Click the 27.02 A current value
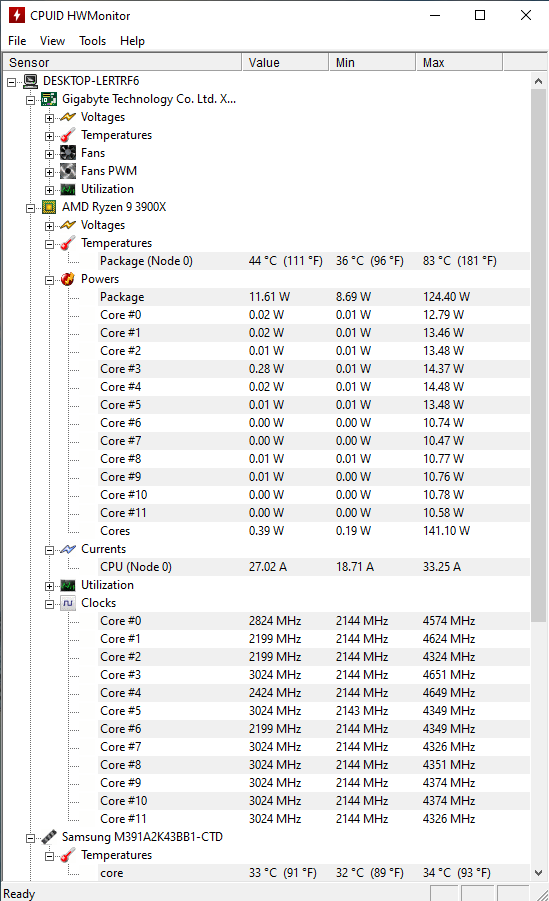549x901 pixels. (268, 567)
